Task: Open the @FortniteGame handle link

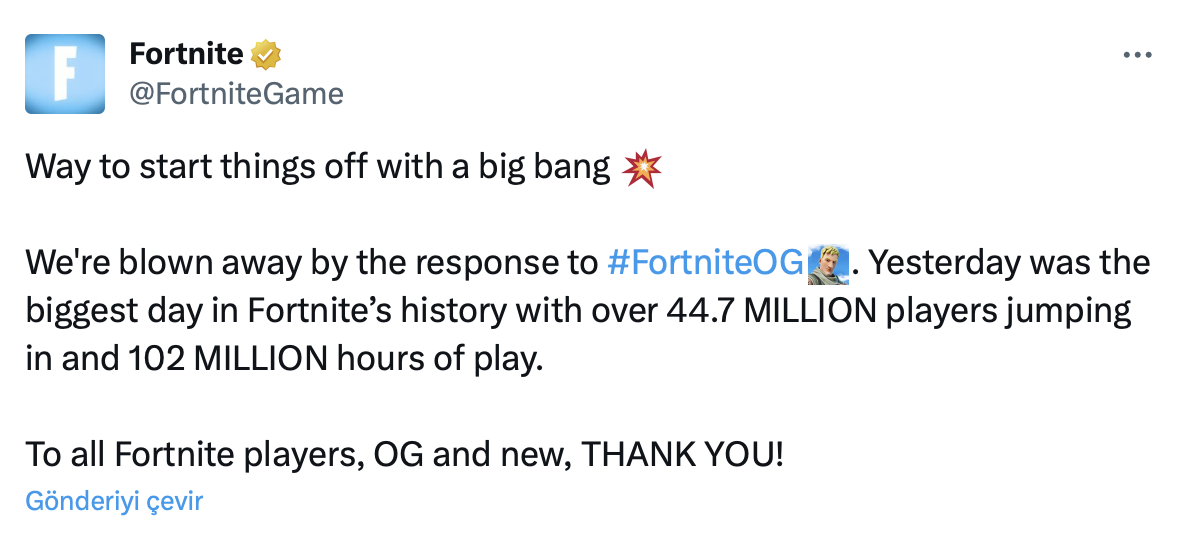Action: tap(237, 93)
